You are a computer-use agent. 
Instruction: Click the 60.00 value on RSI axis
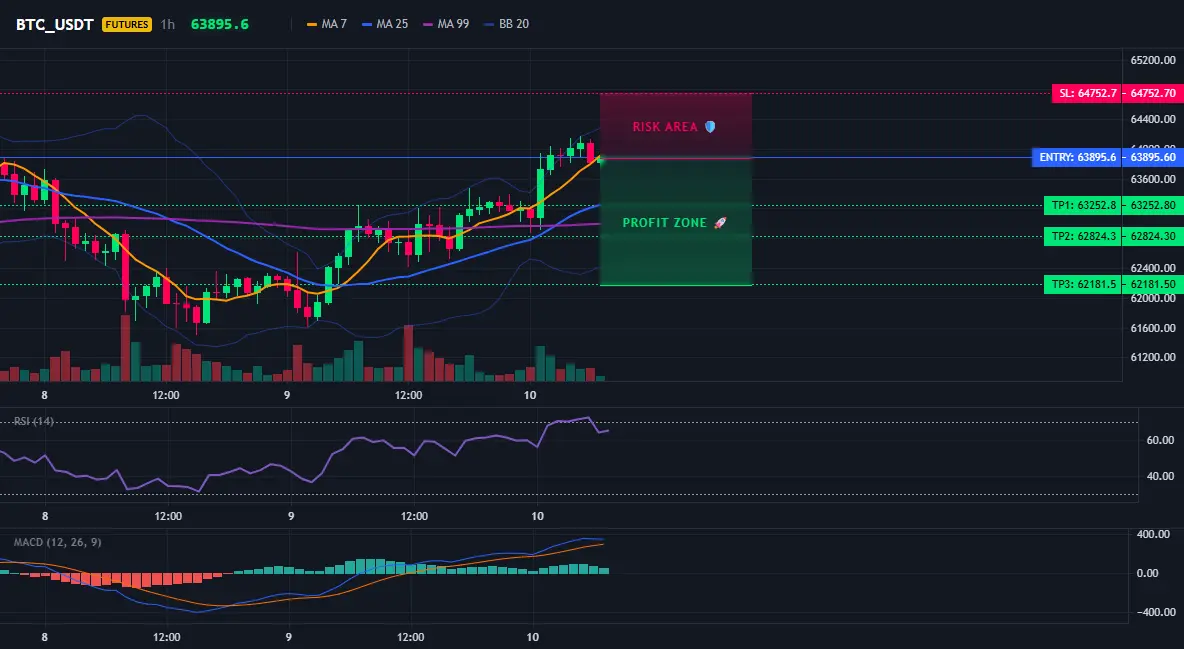coord(1160,440)
